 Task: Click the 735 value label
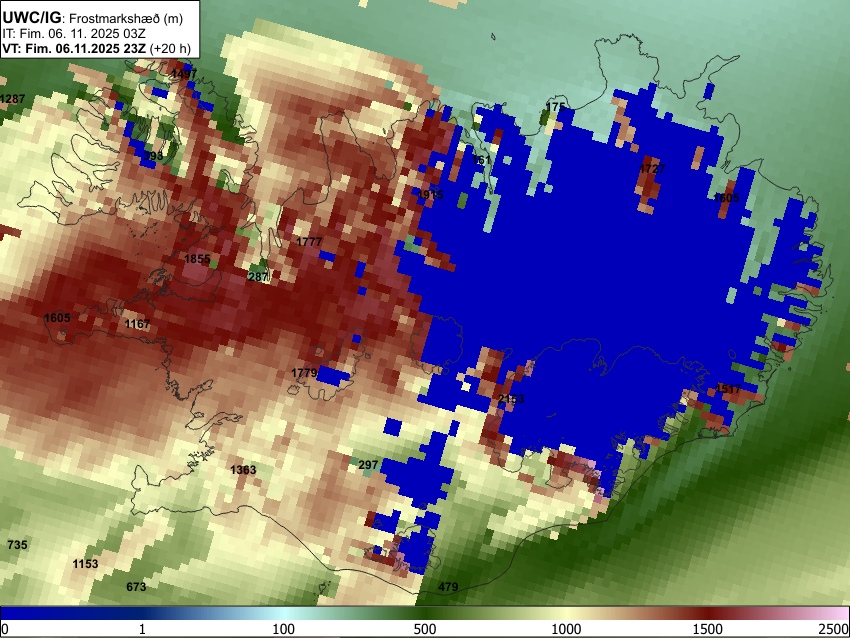pos(17,545)
